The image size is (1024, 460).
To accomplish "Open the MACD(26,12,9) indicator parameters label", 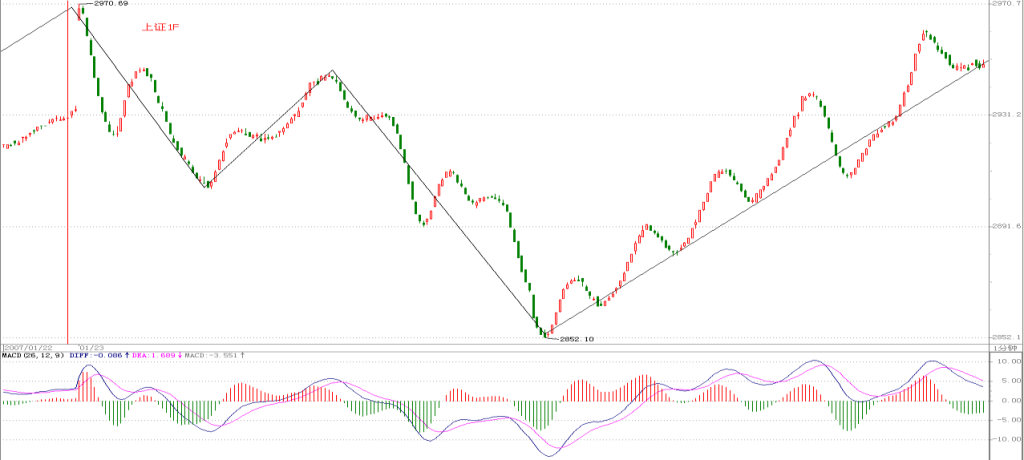I will (x=33, y=355).
